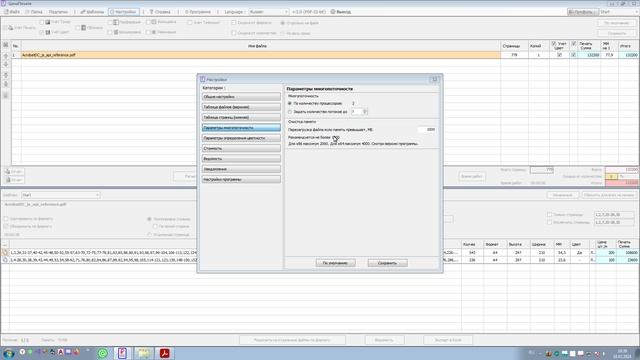Select Видимость category in settings dialog

pyautogui.click(x=241, y=159)
